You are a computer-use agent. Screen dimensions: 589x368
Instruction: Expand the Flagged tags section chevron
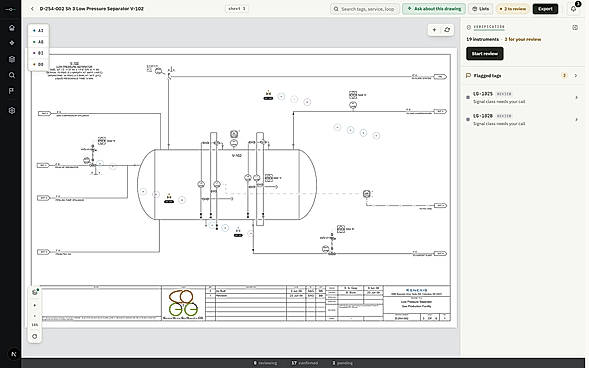[x=576, y=75]
